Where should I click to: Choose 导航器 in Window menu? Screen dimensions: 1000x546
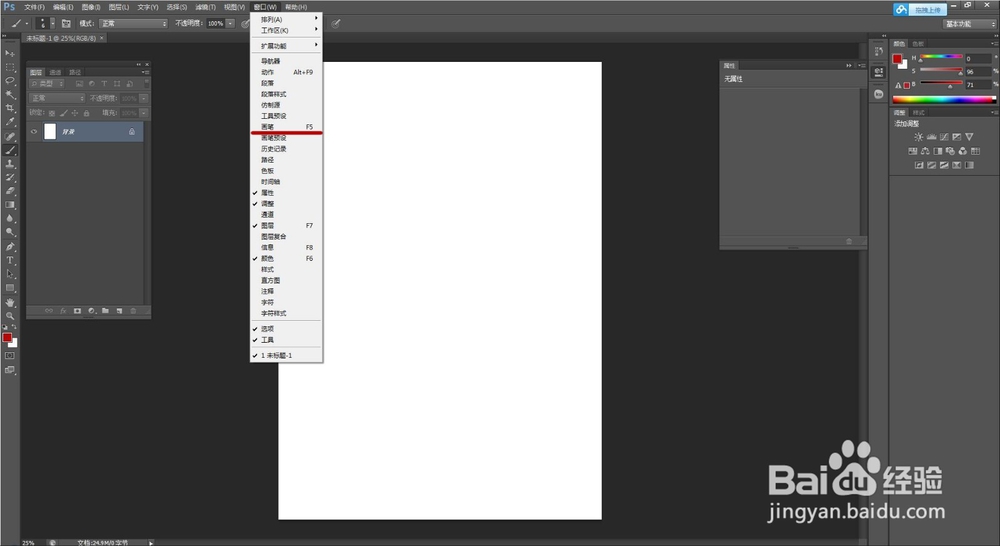click(286, 61)
